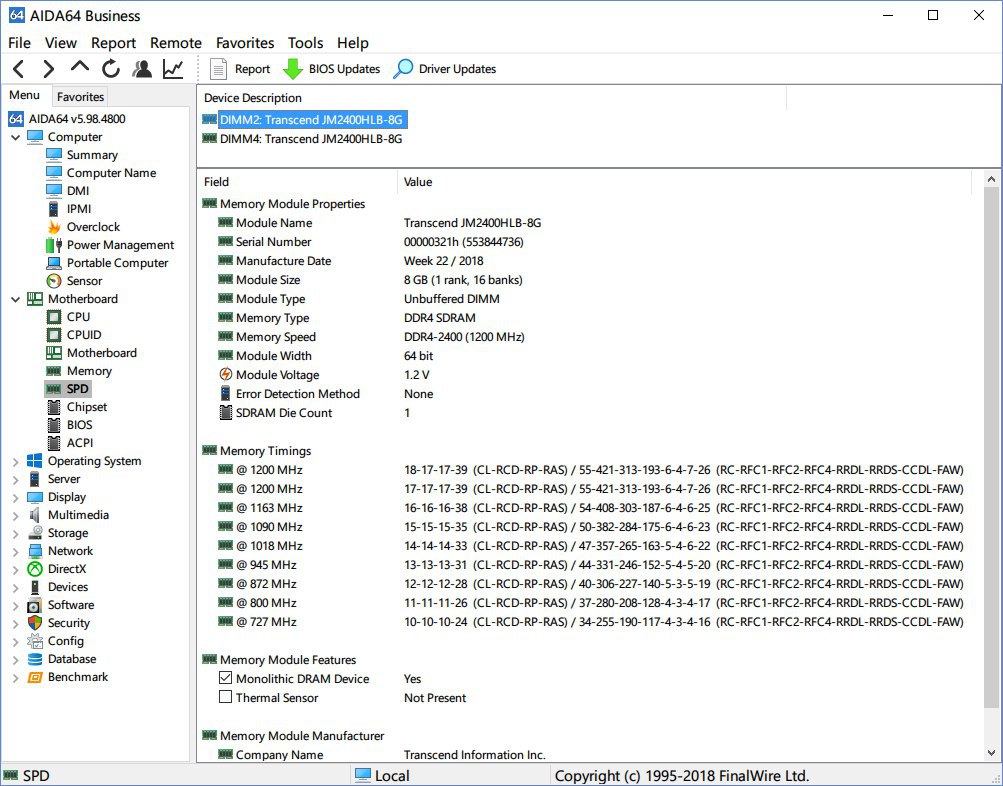The height and width of the screenshot is (786, 1003).
Task: Open Driver Updates from toolbar
Action: (x=445, y=69)
